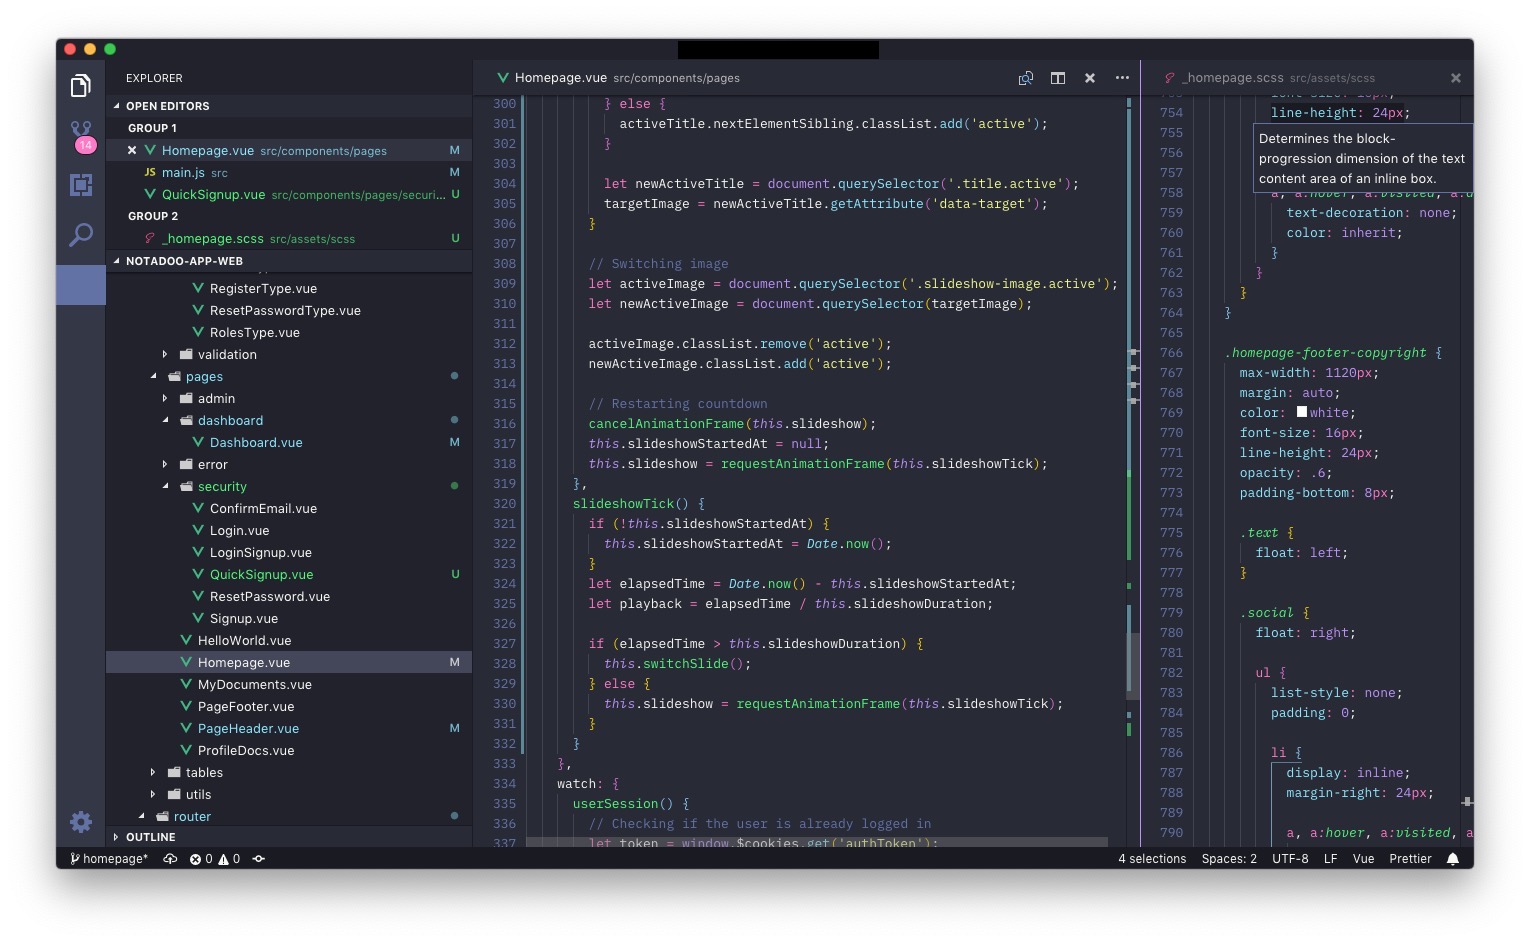This screenshot has width=1530, height=943.
Task: Select Login.vue in the security folder
Action: (x=239, y=530)
